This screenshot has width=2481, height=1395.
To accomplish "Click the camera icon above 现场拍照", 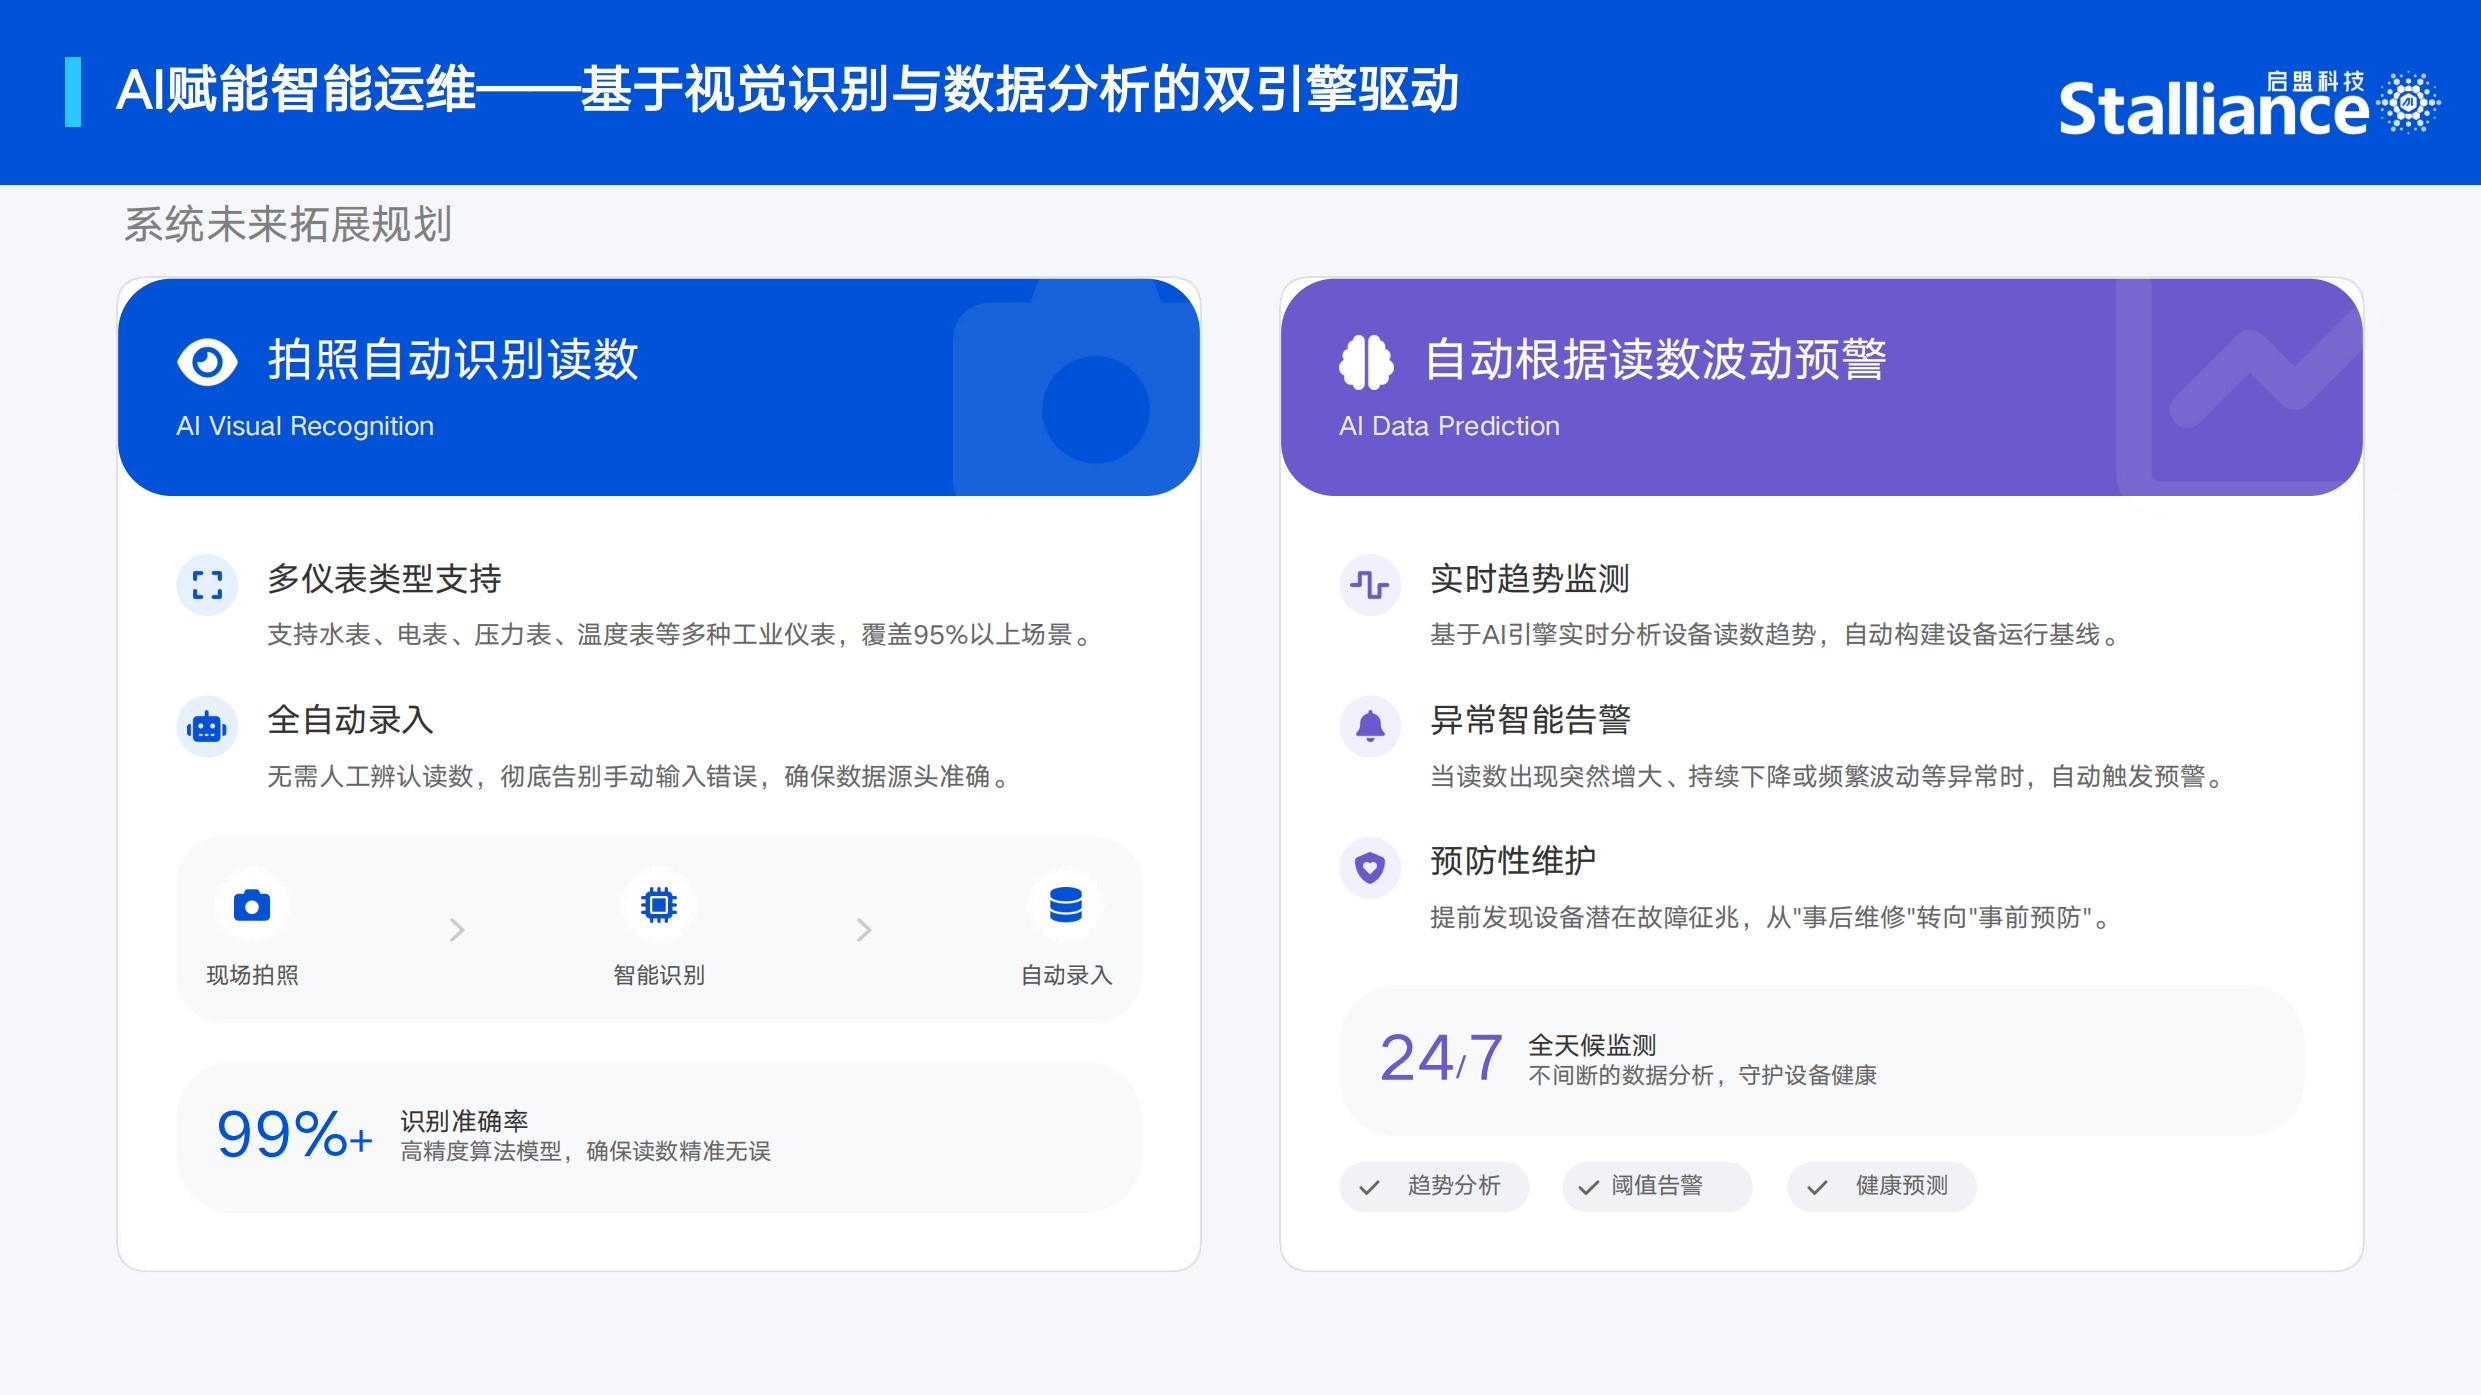I will point(252,906).
